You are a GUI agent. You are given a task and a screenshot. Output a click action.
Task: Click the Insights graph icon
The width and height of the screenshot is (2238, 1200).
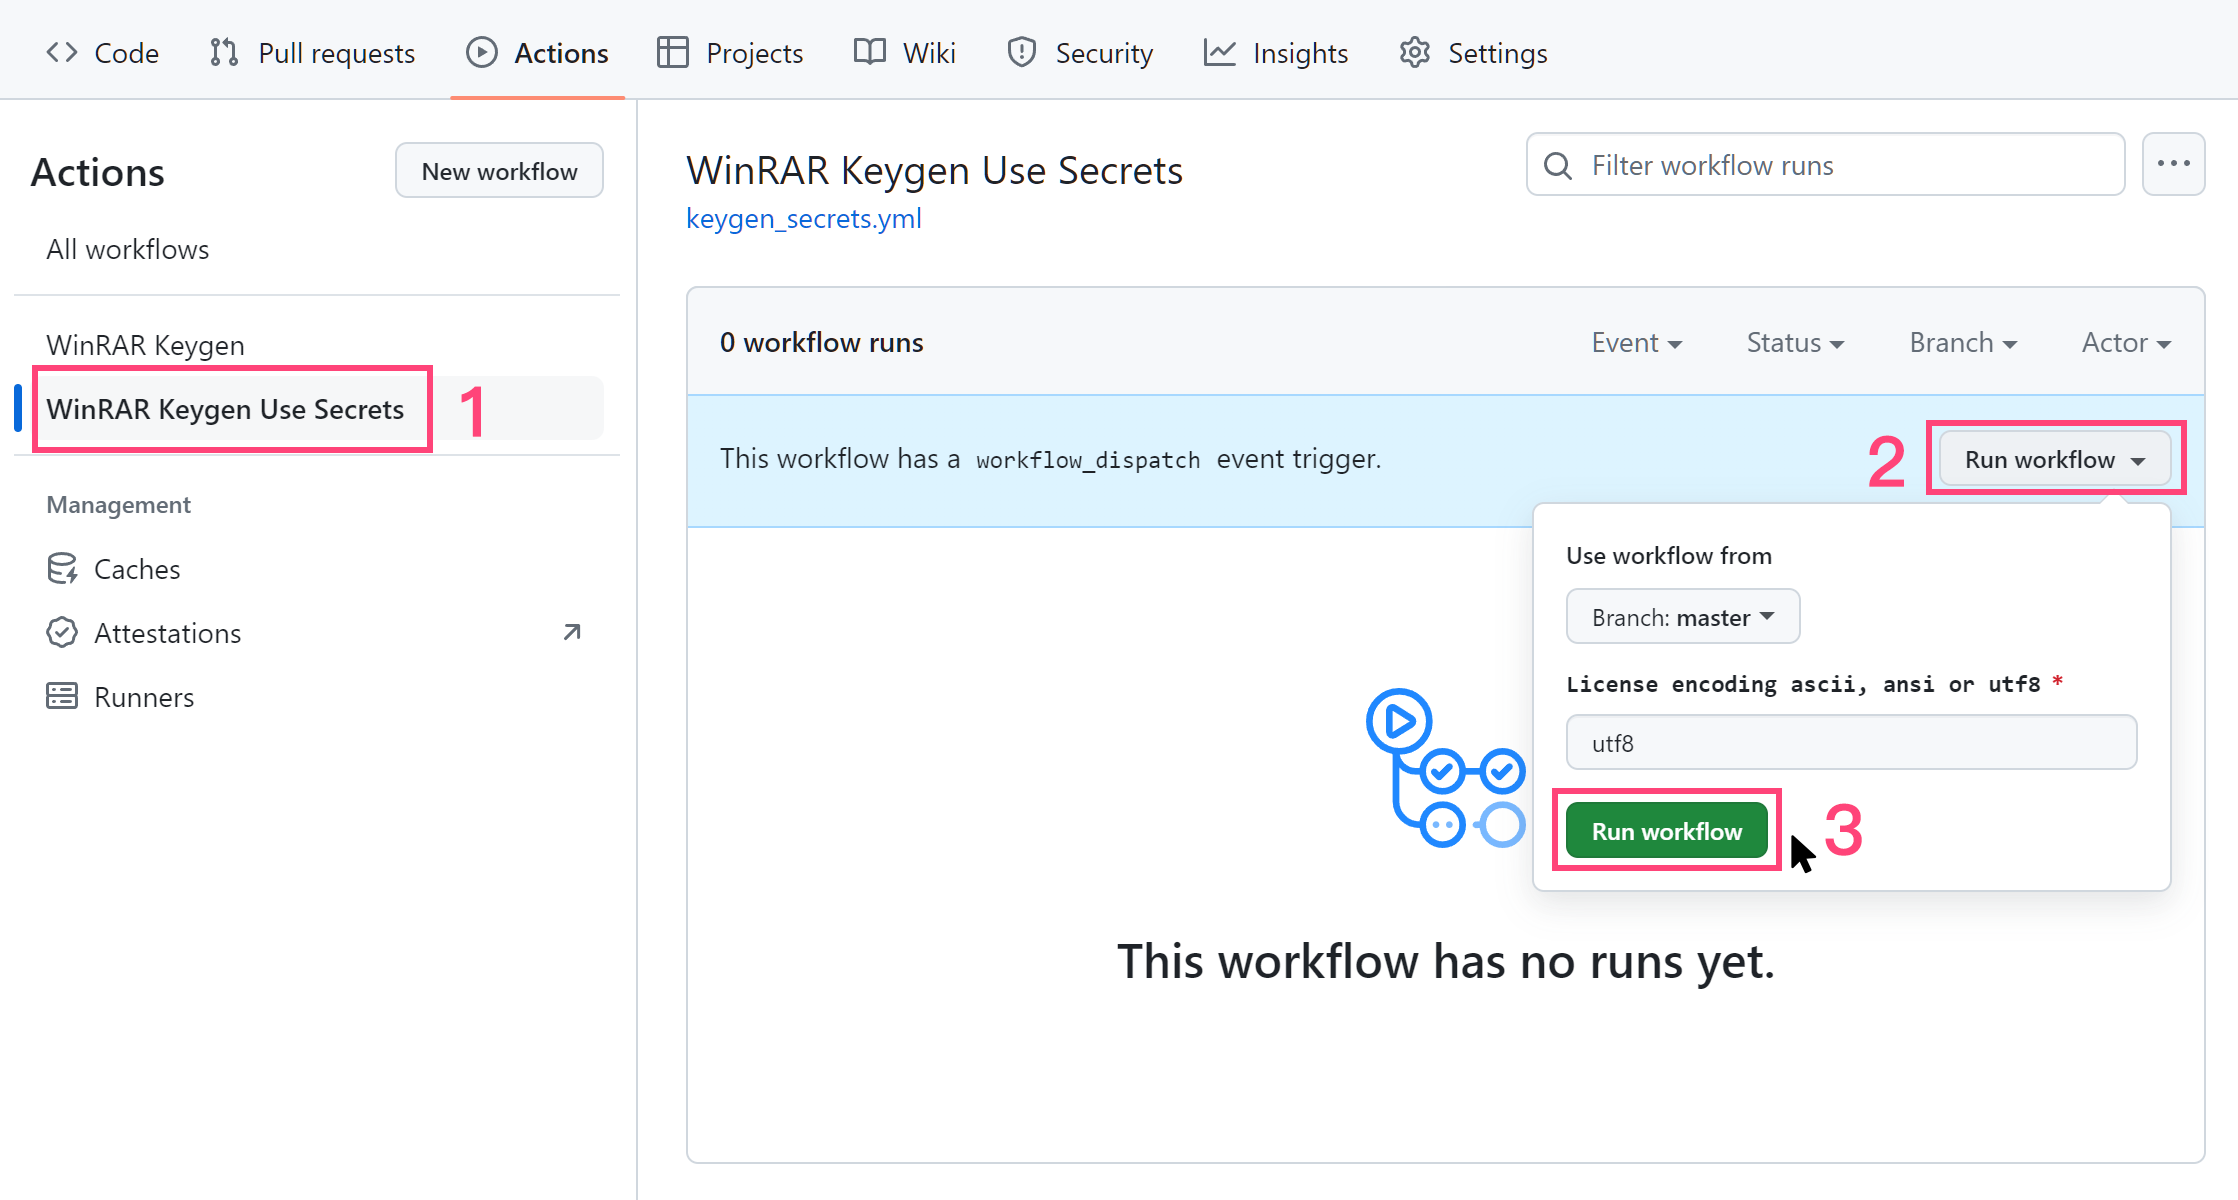pyautogui.click(x=1219, y=53)
